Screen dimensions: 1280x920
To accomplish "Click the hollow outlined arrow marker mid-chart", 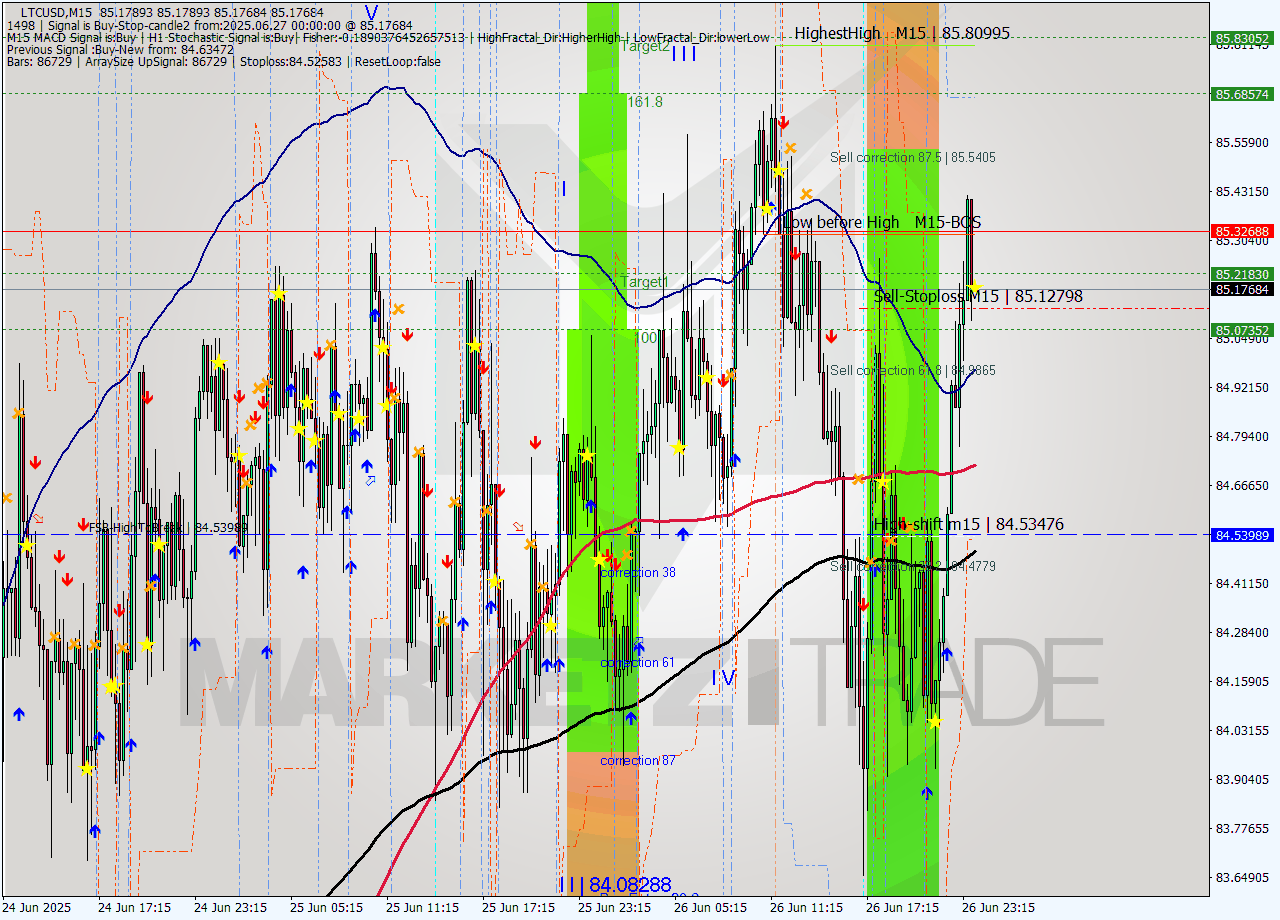I will pyautogui.click(x=371, y=479).
